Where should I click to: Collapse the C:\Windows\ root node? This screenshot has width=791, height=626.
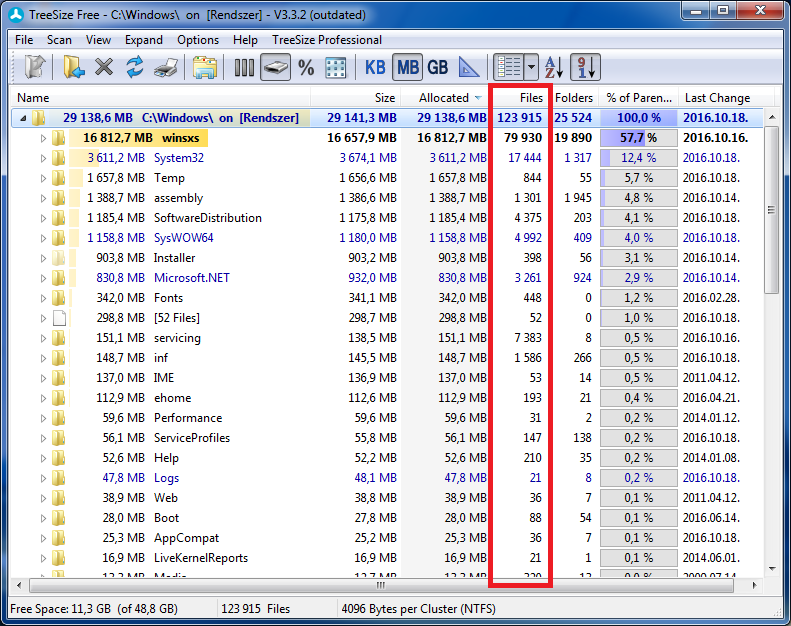[x=23, y=119]
